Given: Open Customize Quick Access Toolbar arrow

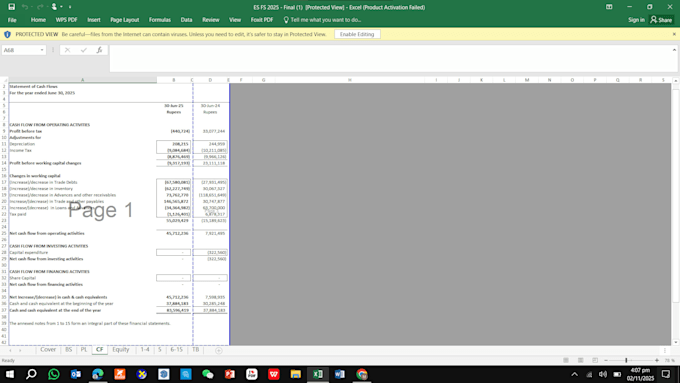Looking at the screenshot, I should tap(70, 7).
